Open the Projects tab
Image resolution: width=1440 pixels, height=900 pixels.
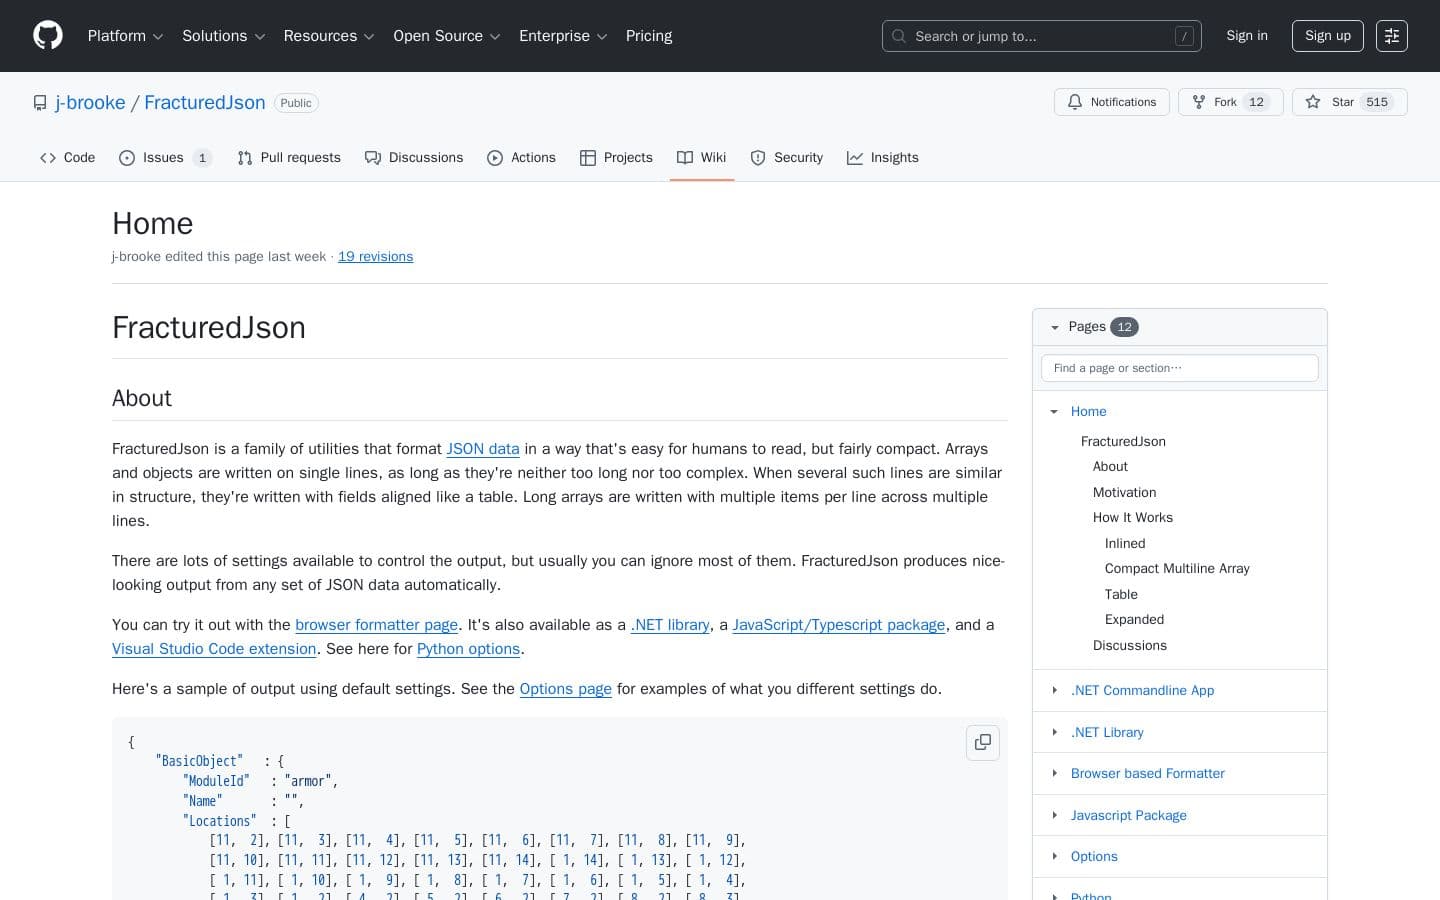pos(616,158)
